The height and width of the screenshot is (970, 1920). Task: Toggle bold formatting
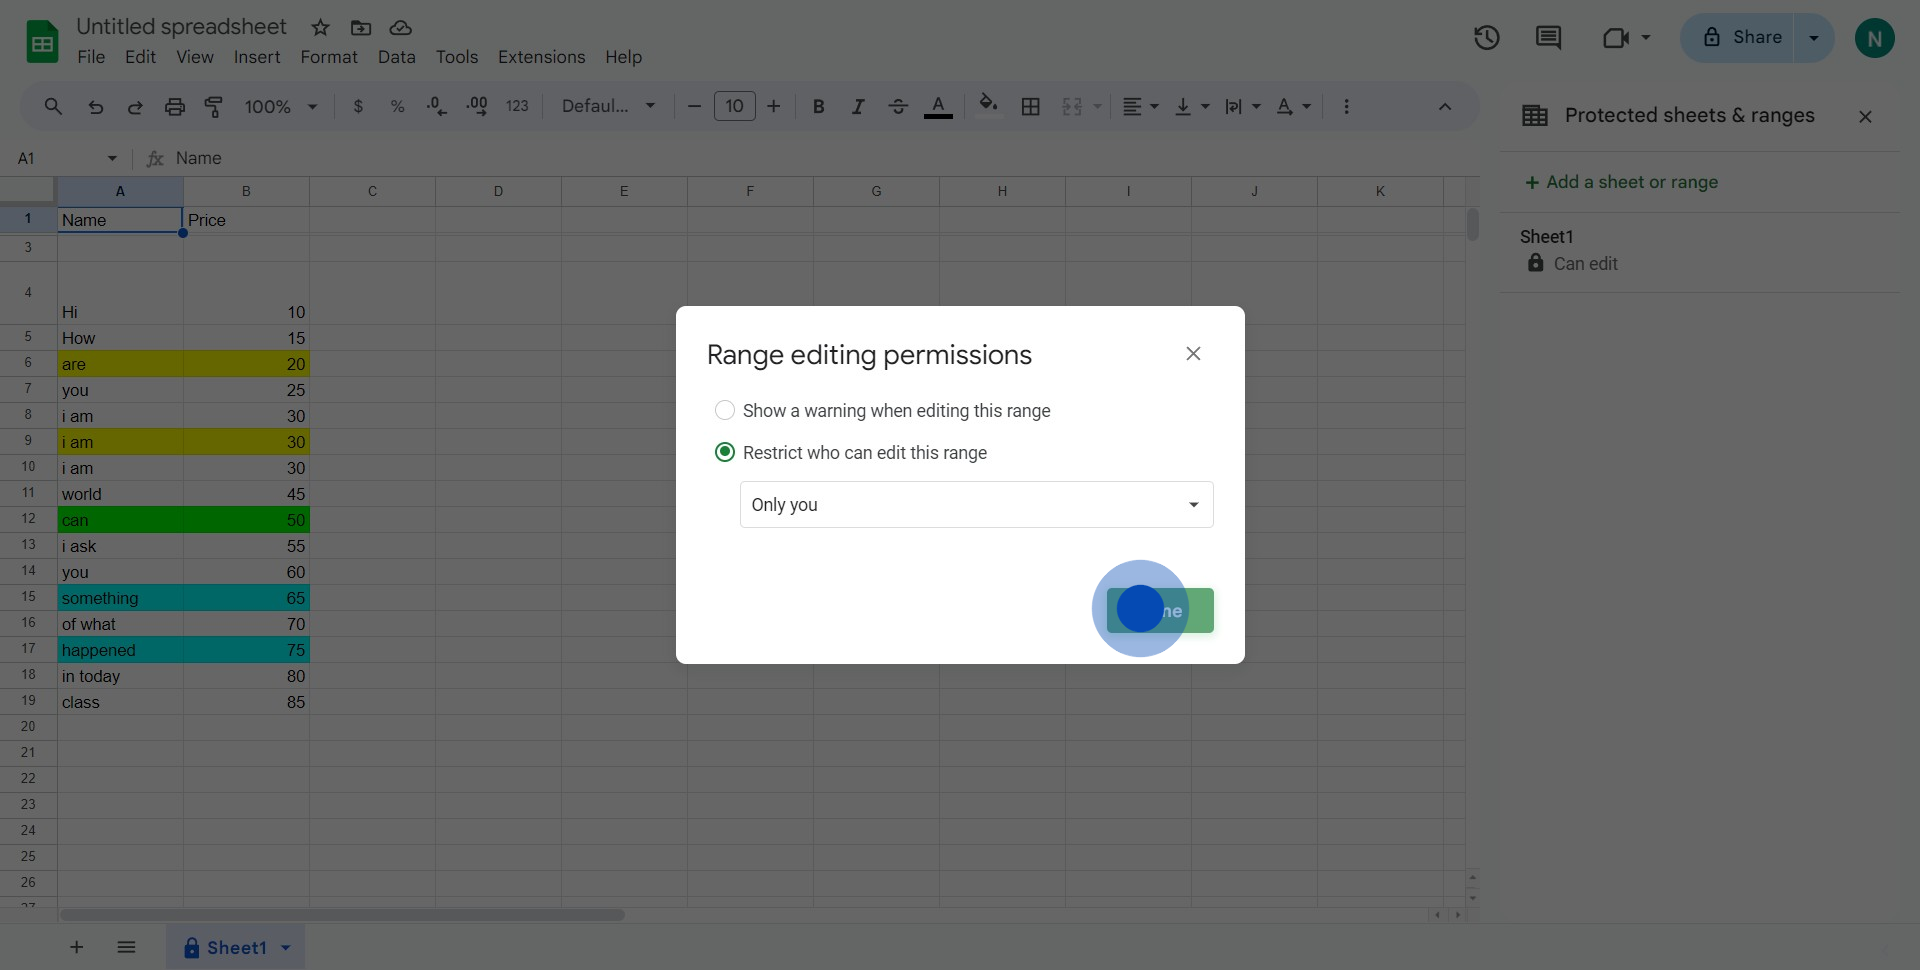click(x=818, y=106)
